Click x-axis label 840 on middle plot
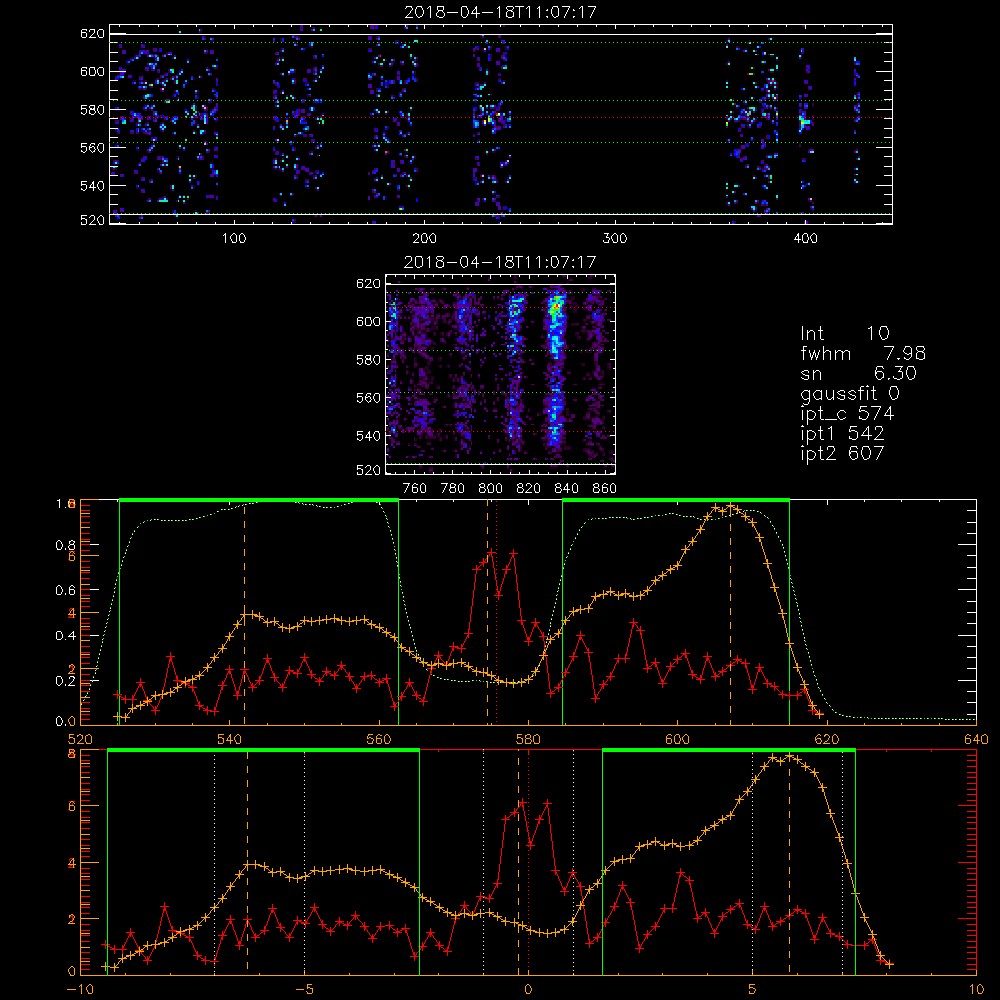Screen dimensions: 1000x1000 click(x=566, y=489)
